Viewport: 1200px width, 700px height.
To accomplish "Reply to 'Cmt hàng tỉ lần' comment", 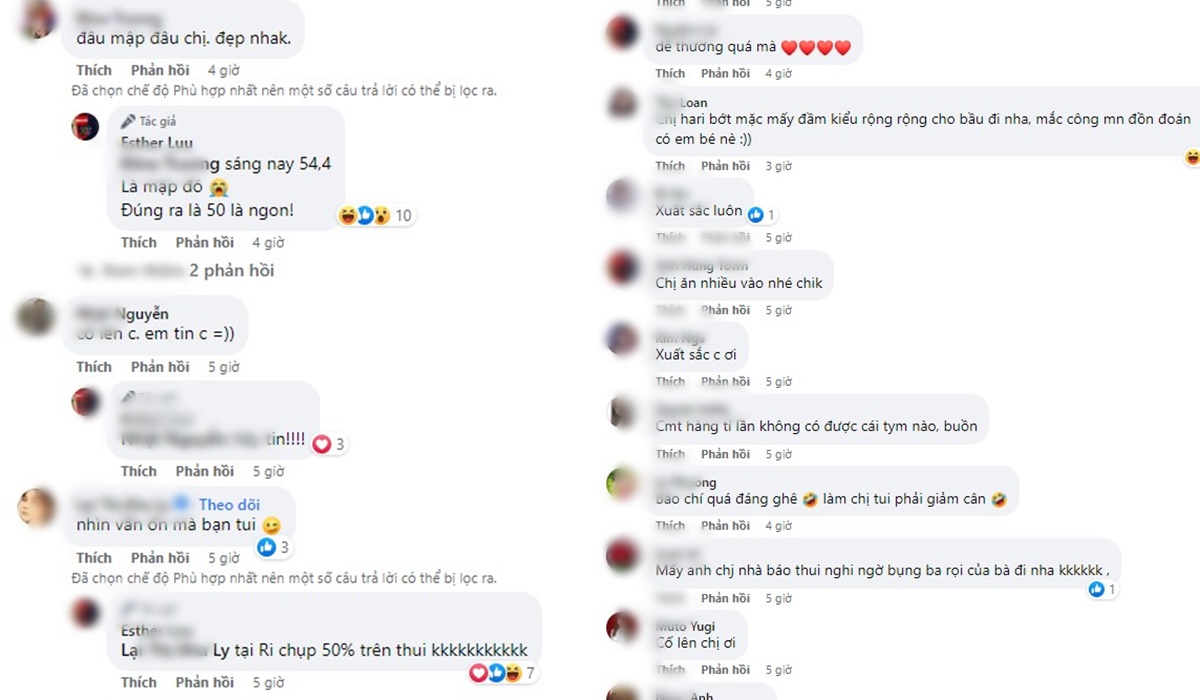I will (725, 454).
